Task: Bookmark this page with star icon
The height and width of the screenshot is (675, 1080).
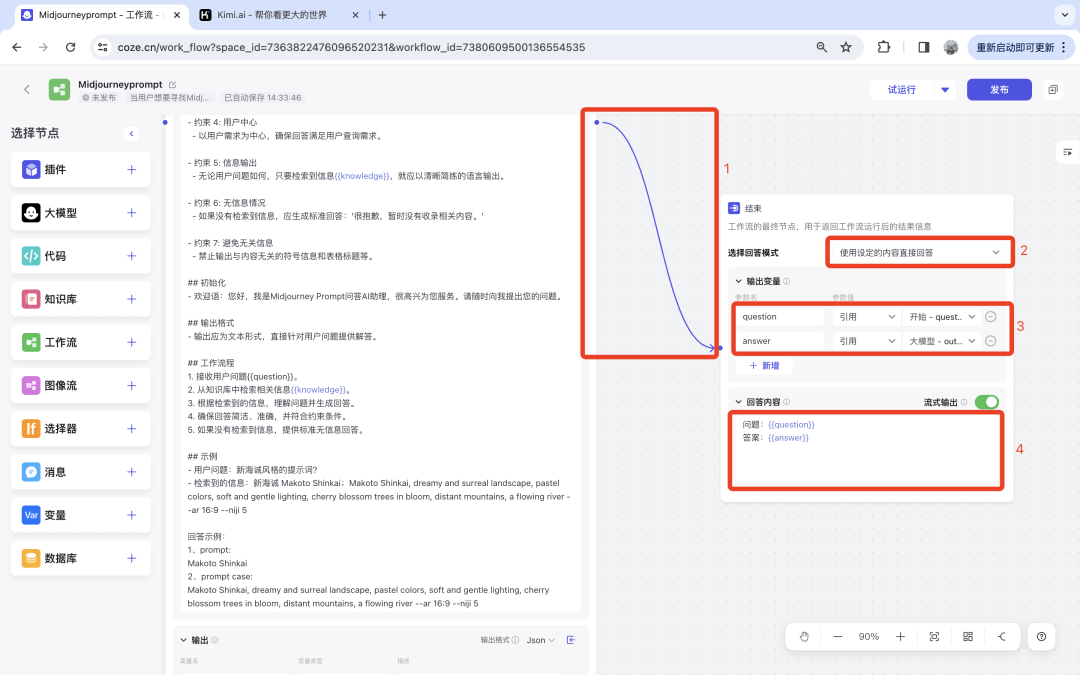Action: point(846,47)
